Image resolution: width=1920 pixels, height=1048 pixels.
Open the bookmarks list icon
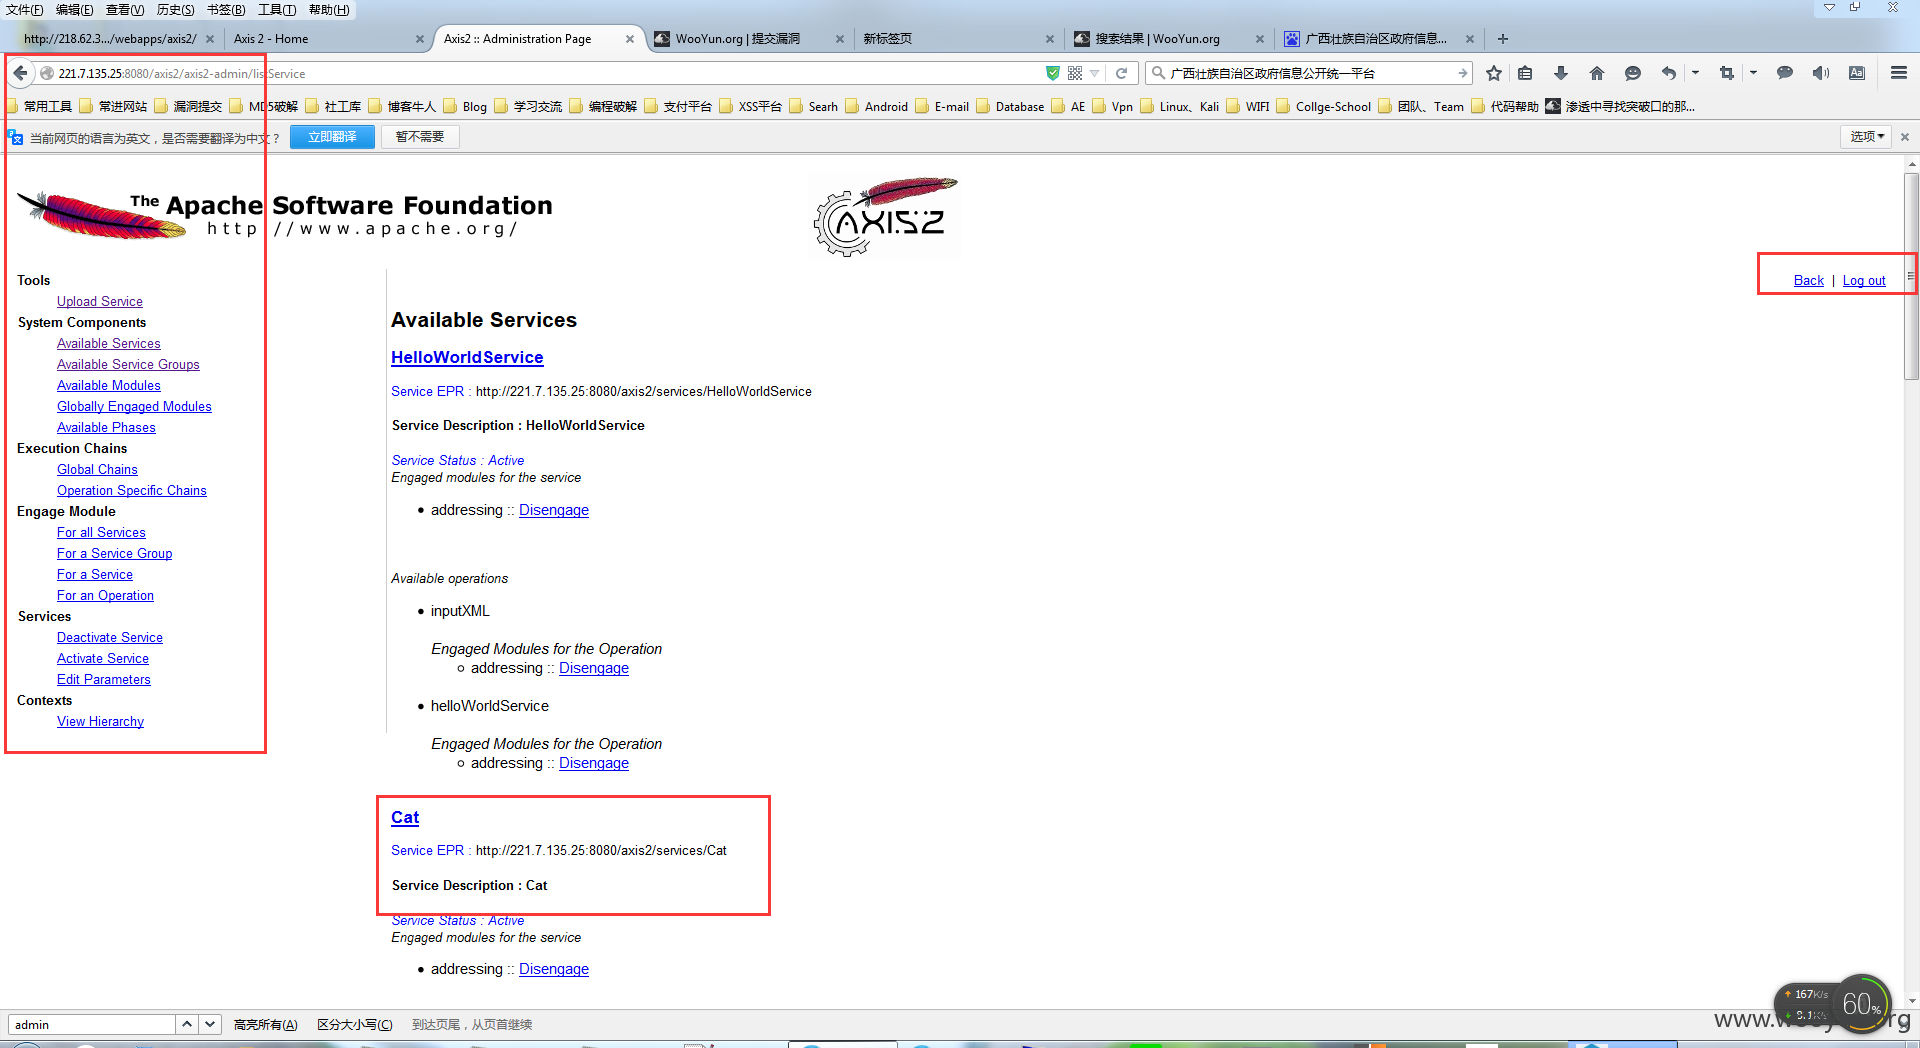(1525, 73)
